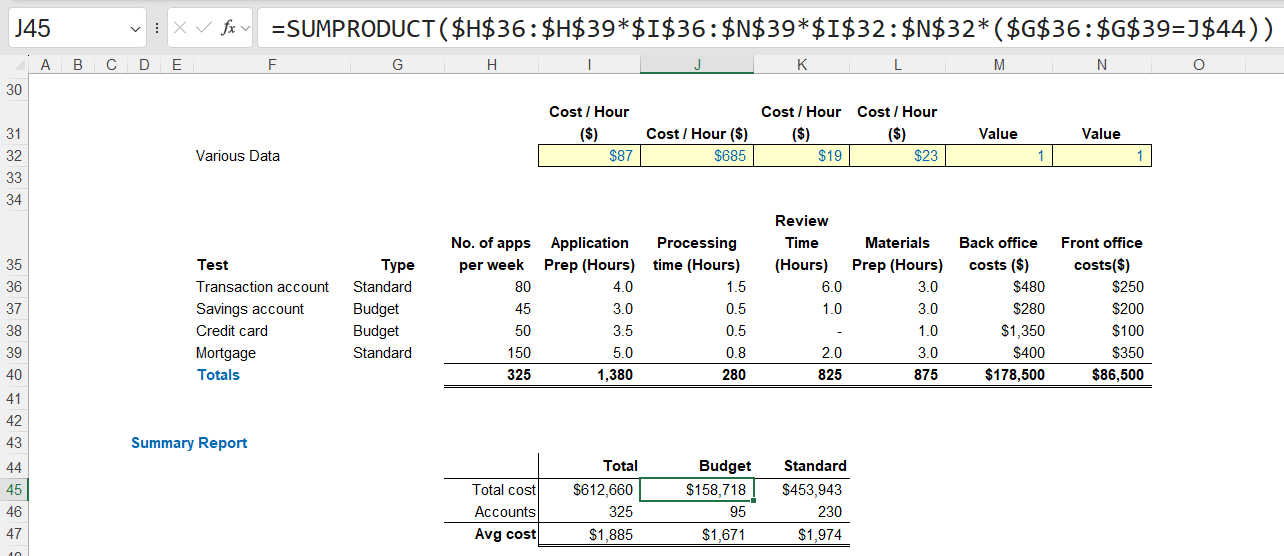Screen dimensions: 1284x556
Task: Click the Mortgage test name cell
Action: (x=226, y=353)
